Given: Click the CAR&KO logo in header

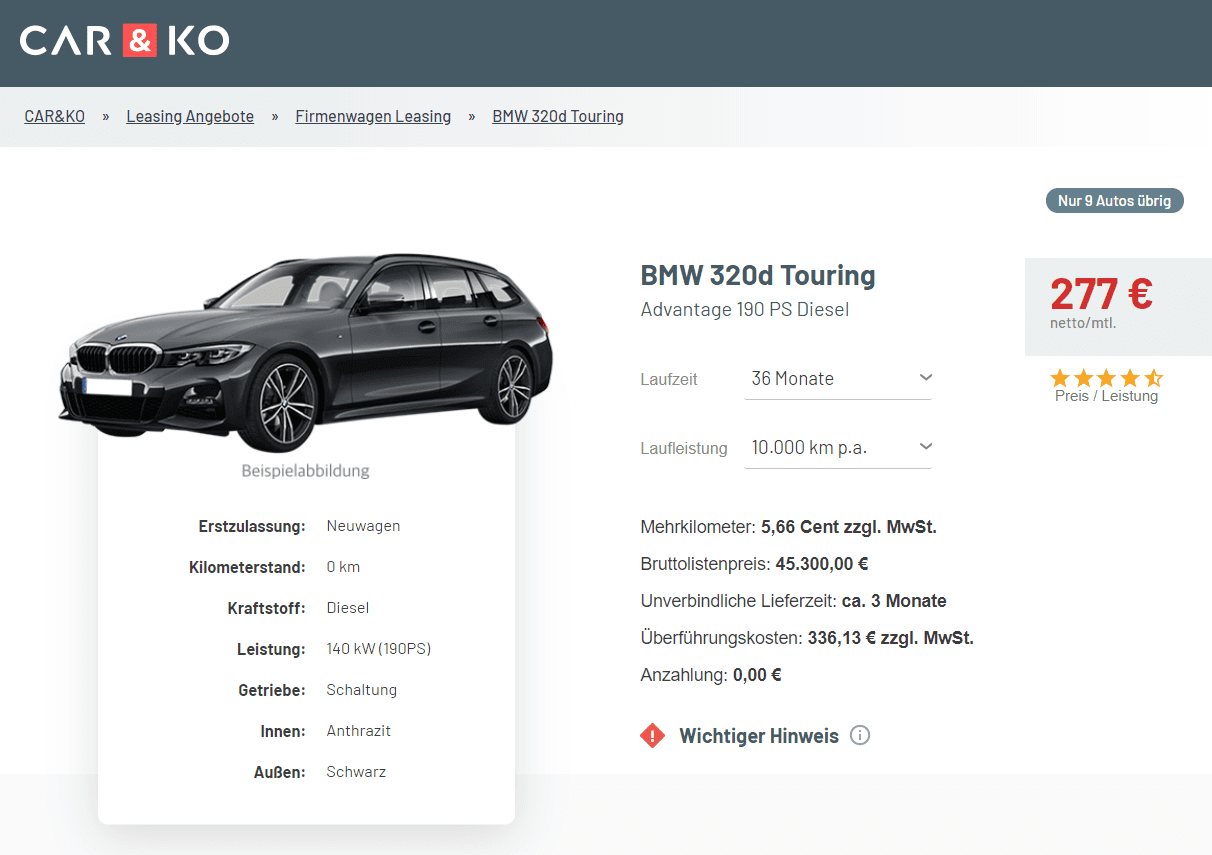Looking at the screenshot, I should (x=125, y=41).
